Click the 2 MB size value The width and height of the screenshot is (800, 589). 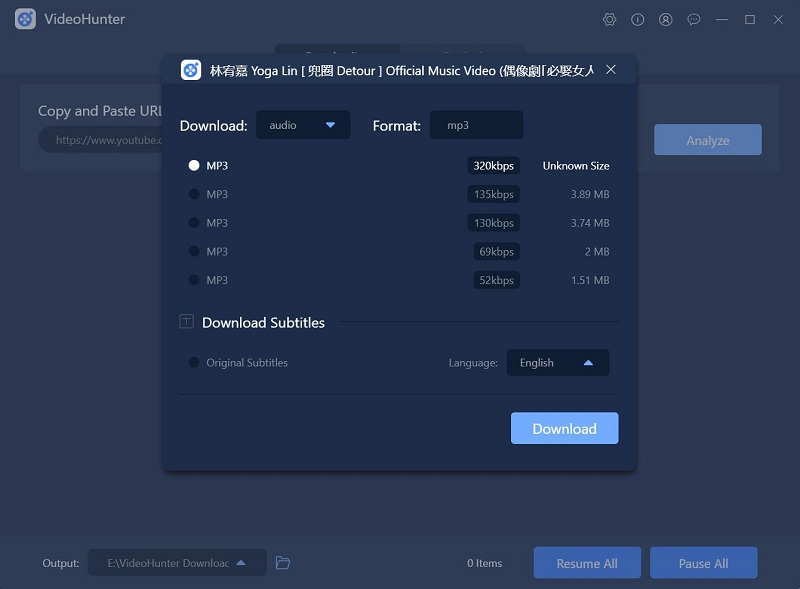597,251
